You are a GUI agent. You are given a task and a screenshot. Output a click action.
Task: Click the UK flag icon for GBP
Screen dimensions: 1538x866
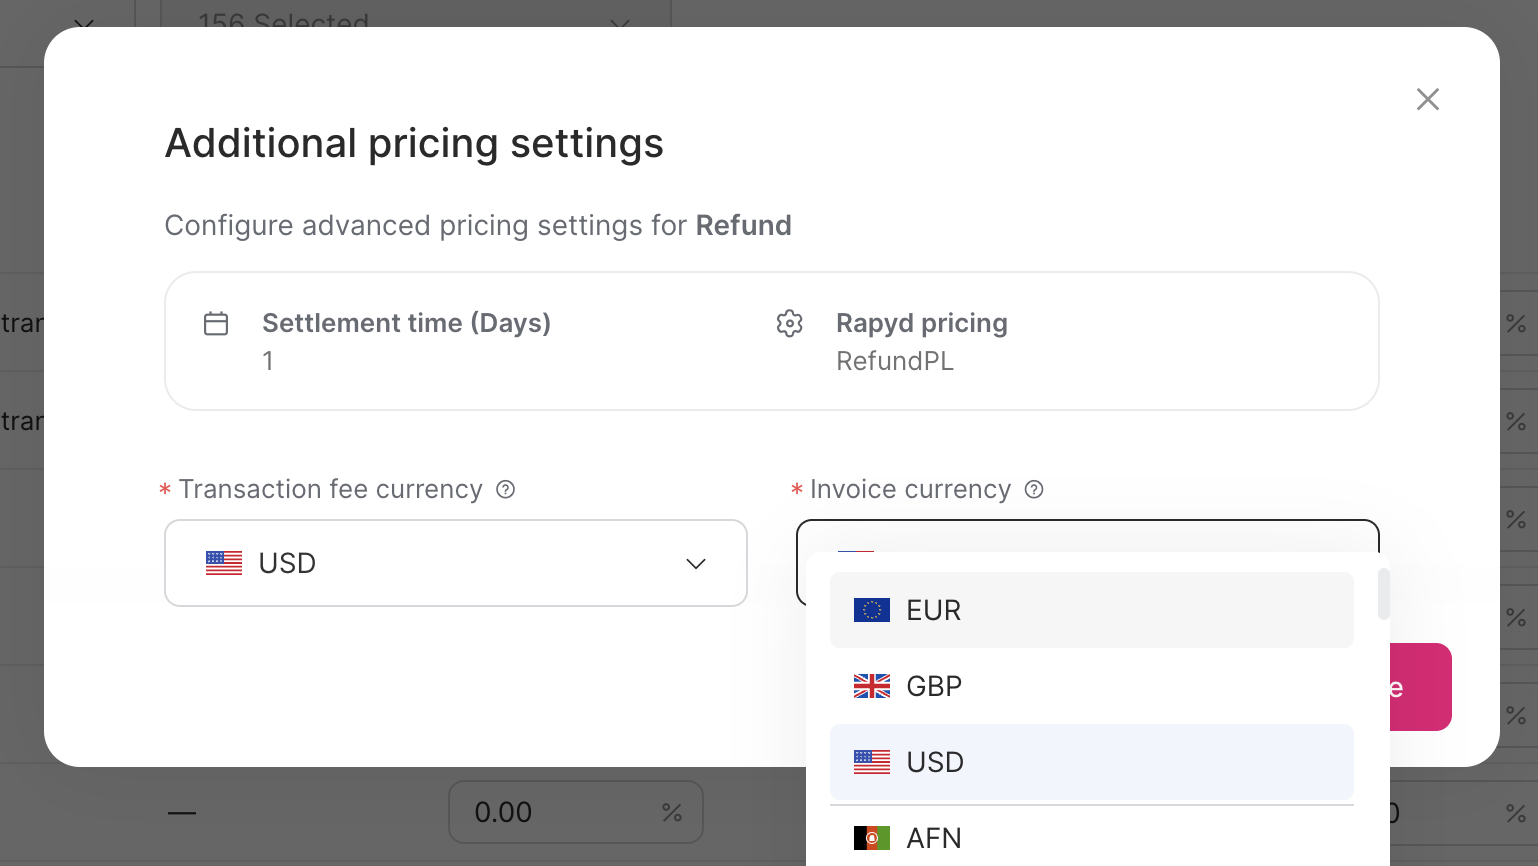click(x=872, y=686)
